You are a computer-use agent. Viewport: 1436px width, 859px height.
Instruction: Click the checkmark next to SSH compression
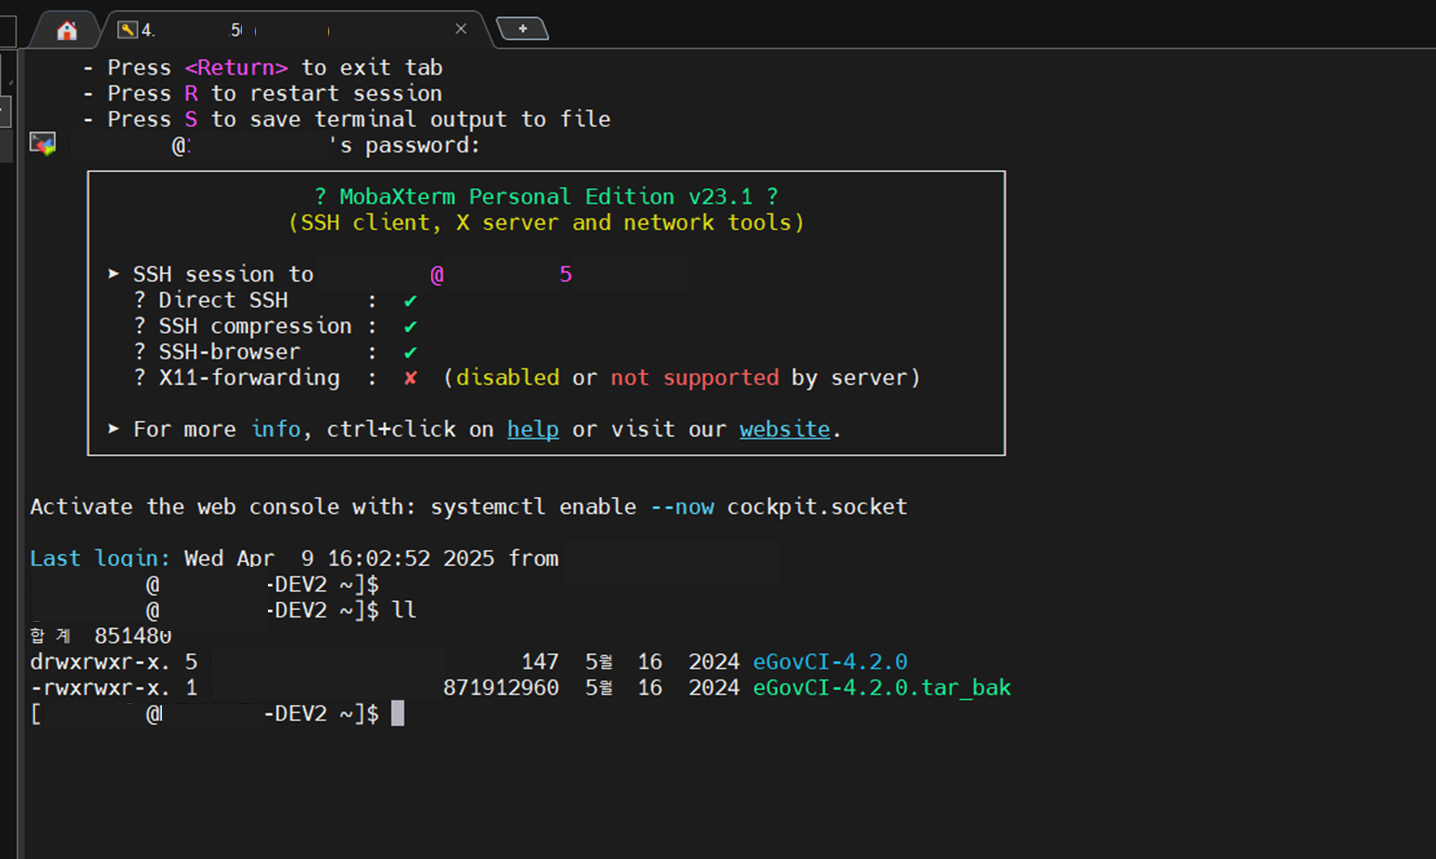[410, 327]
